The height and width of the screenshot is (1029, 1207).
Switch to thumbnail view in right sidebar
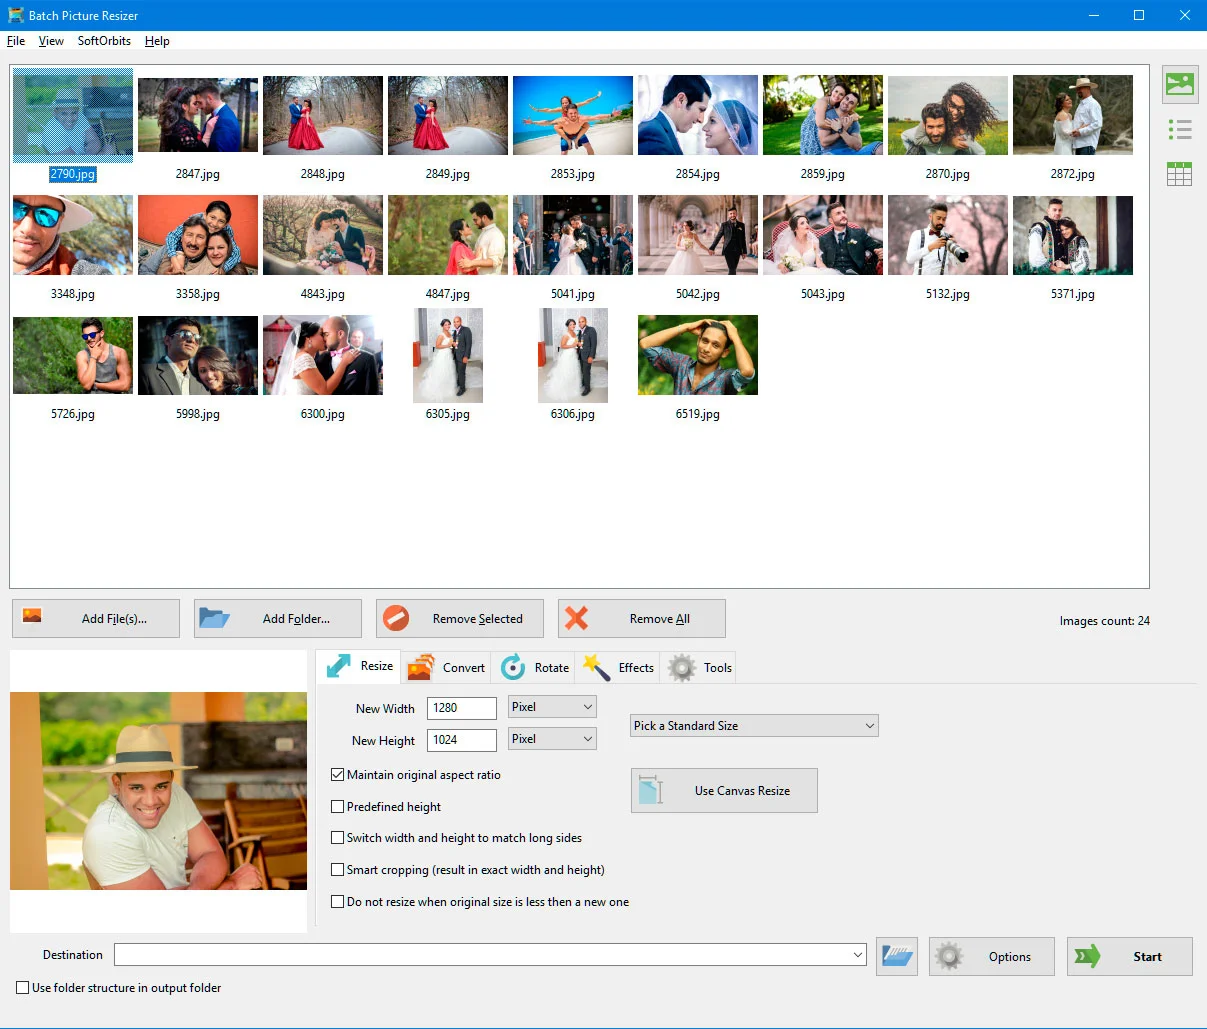tap(1179, 85)
